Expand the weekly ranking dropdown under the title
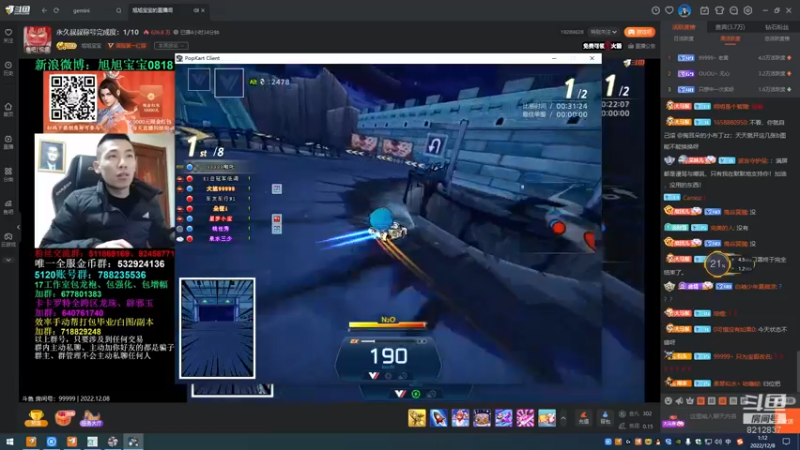800x450 pixels. [x=171, y=46]
